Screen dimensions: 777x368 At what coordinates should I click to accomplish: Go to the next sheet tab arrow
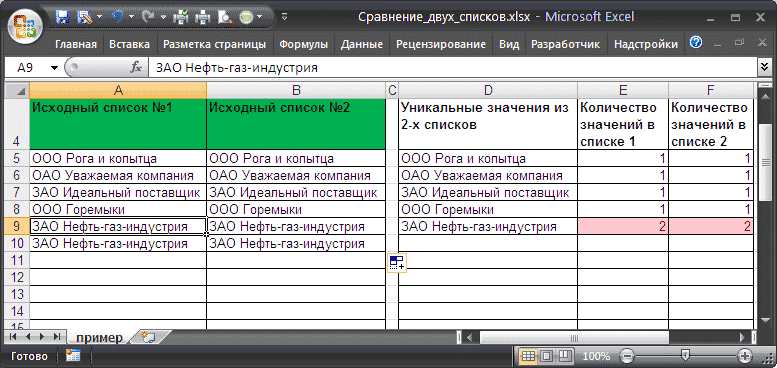42,337
